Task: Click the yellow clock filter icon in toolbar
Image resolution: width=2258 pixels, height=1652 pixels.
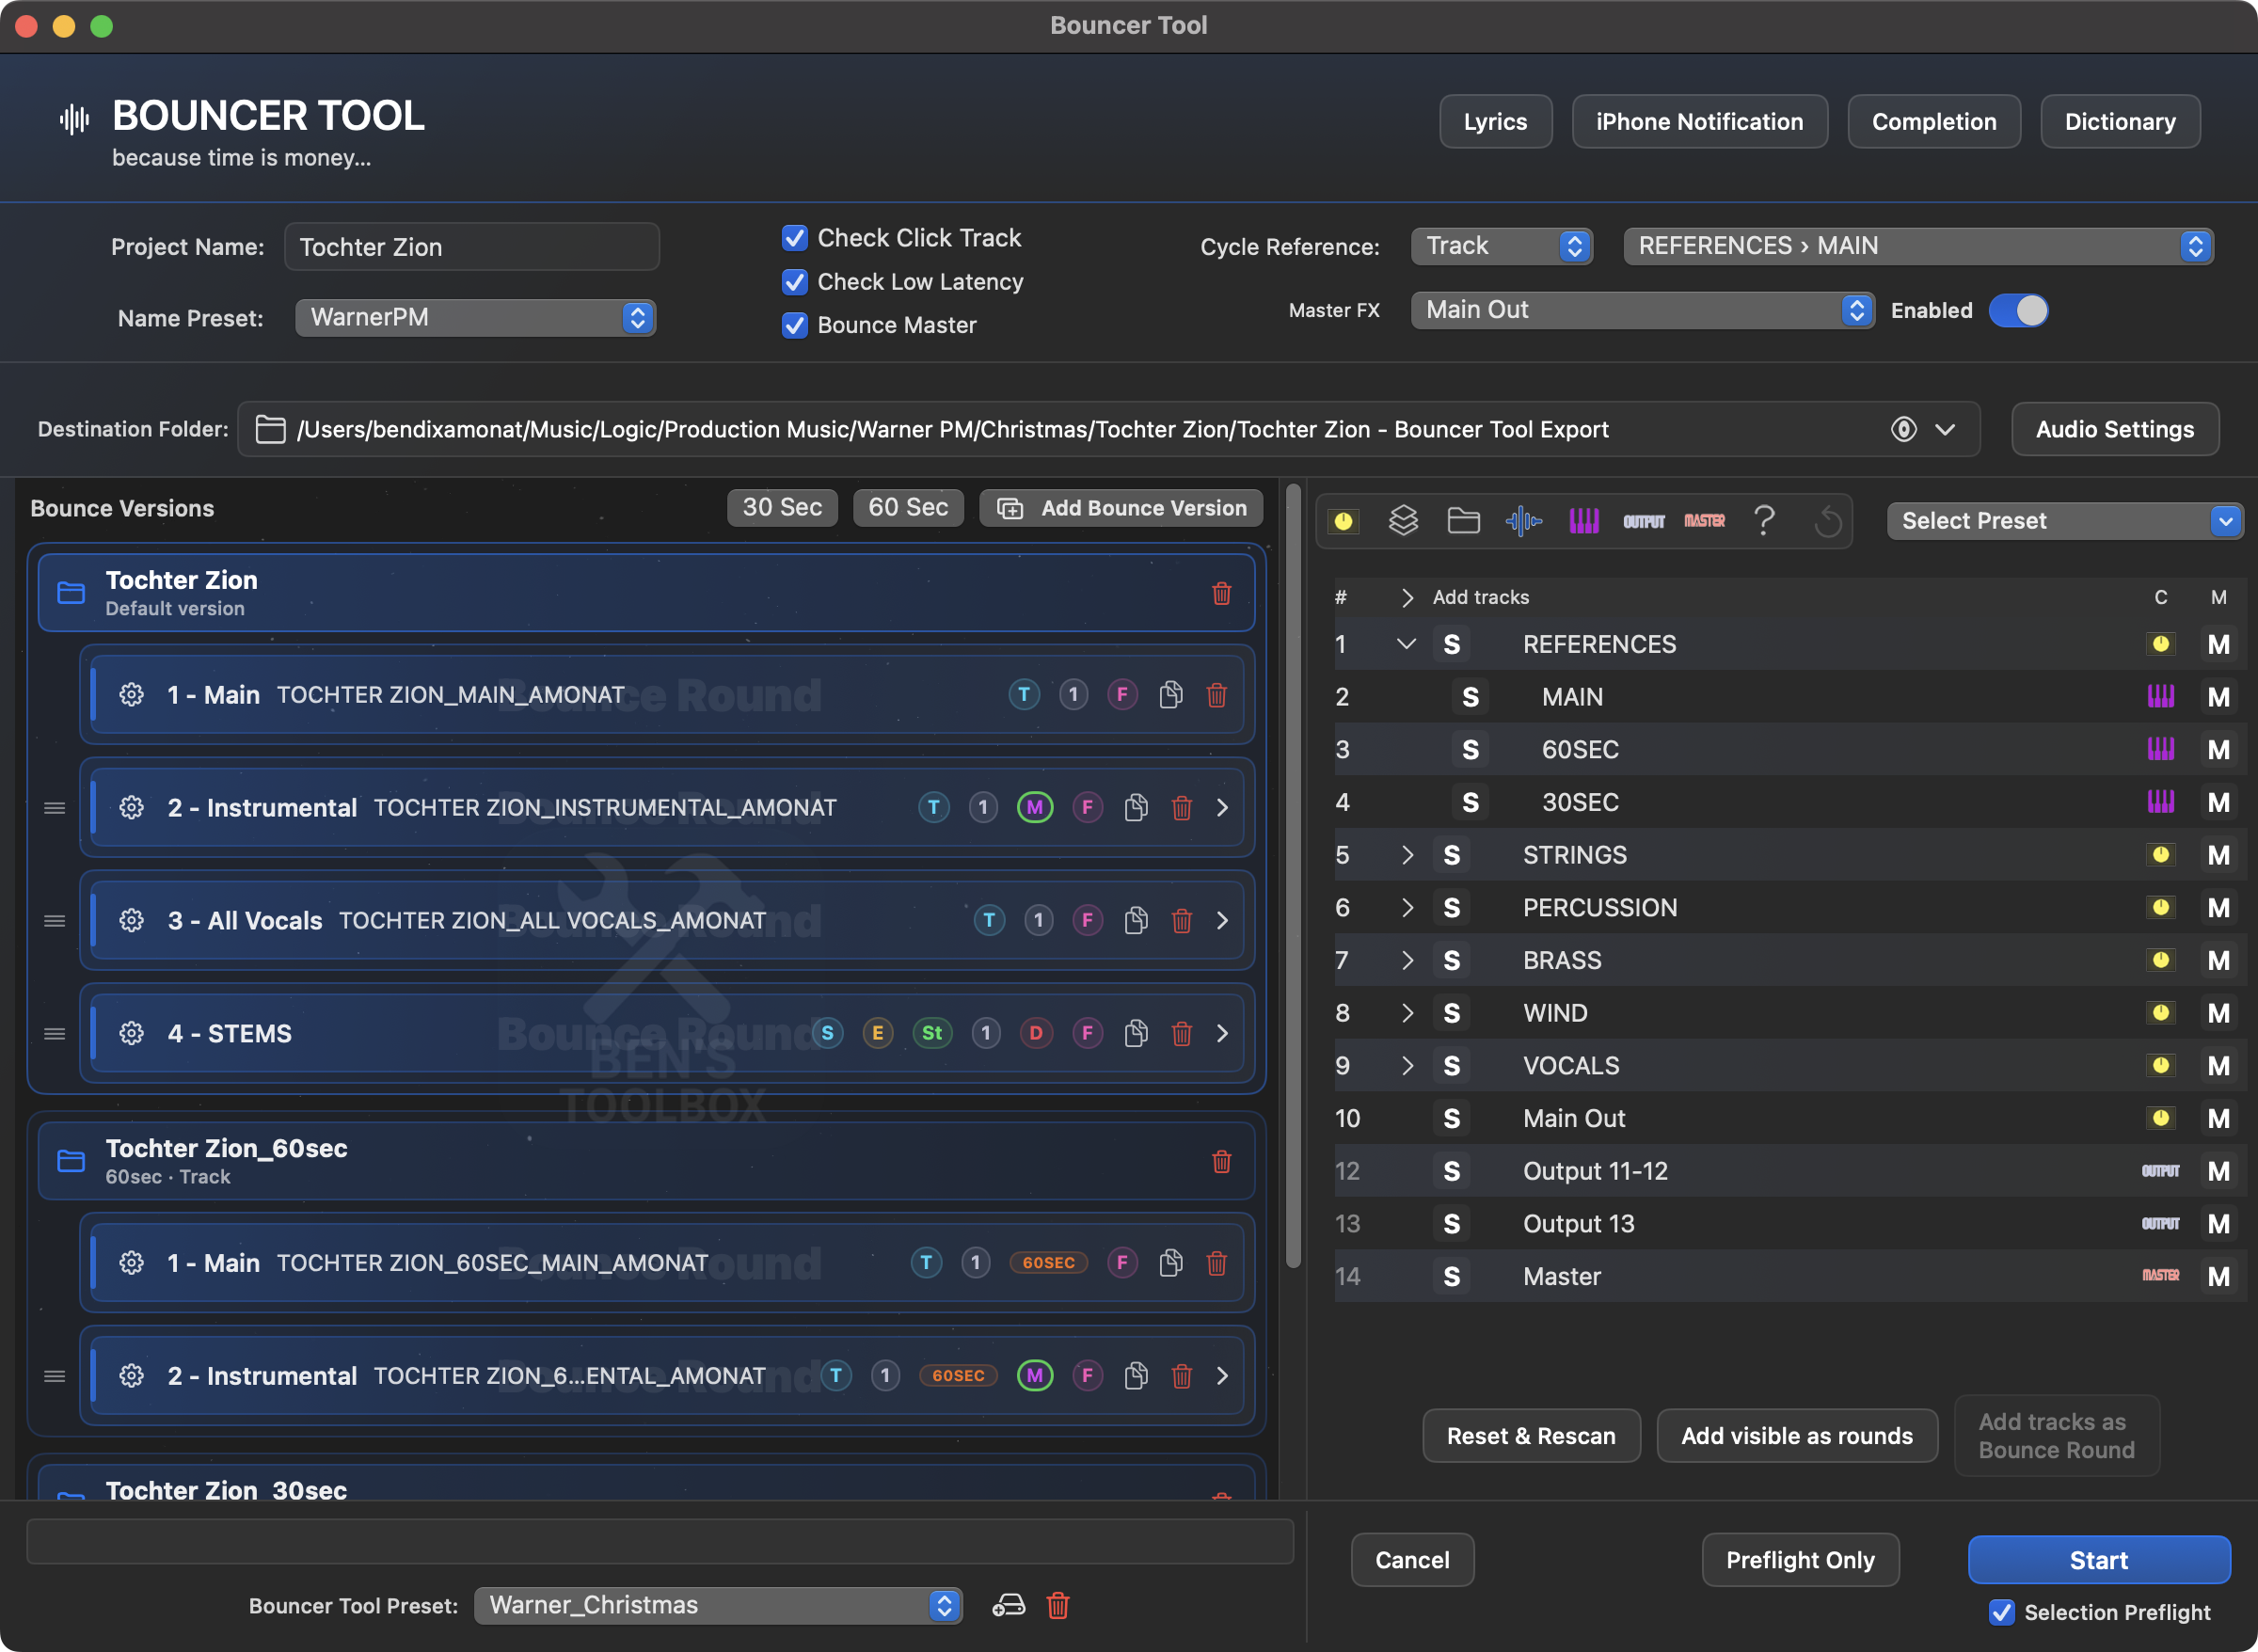Action: click(x=1343, y=521)
